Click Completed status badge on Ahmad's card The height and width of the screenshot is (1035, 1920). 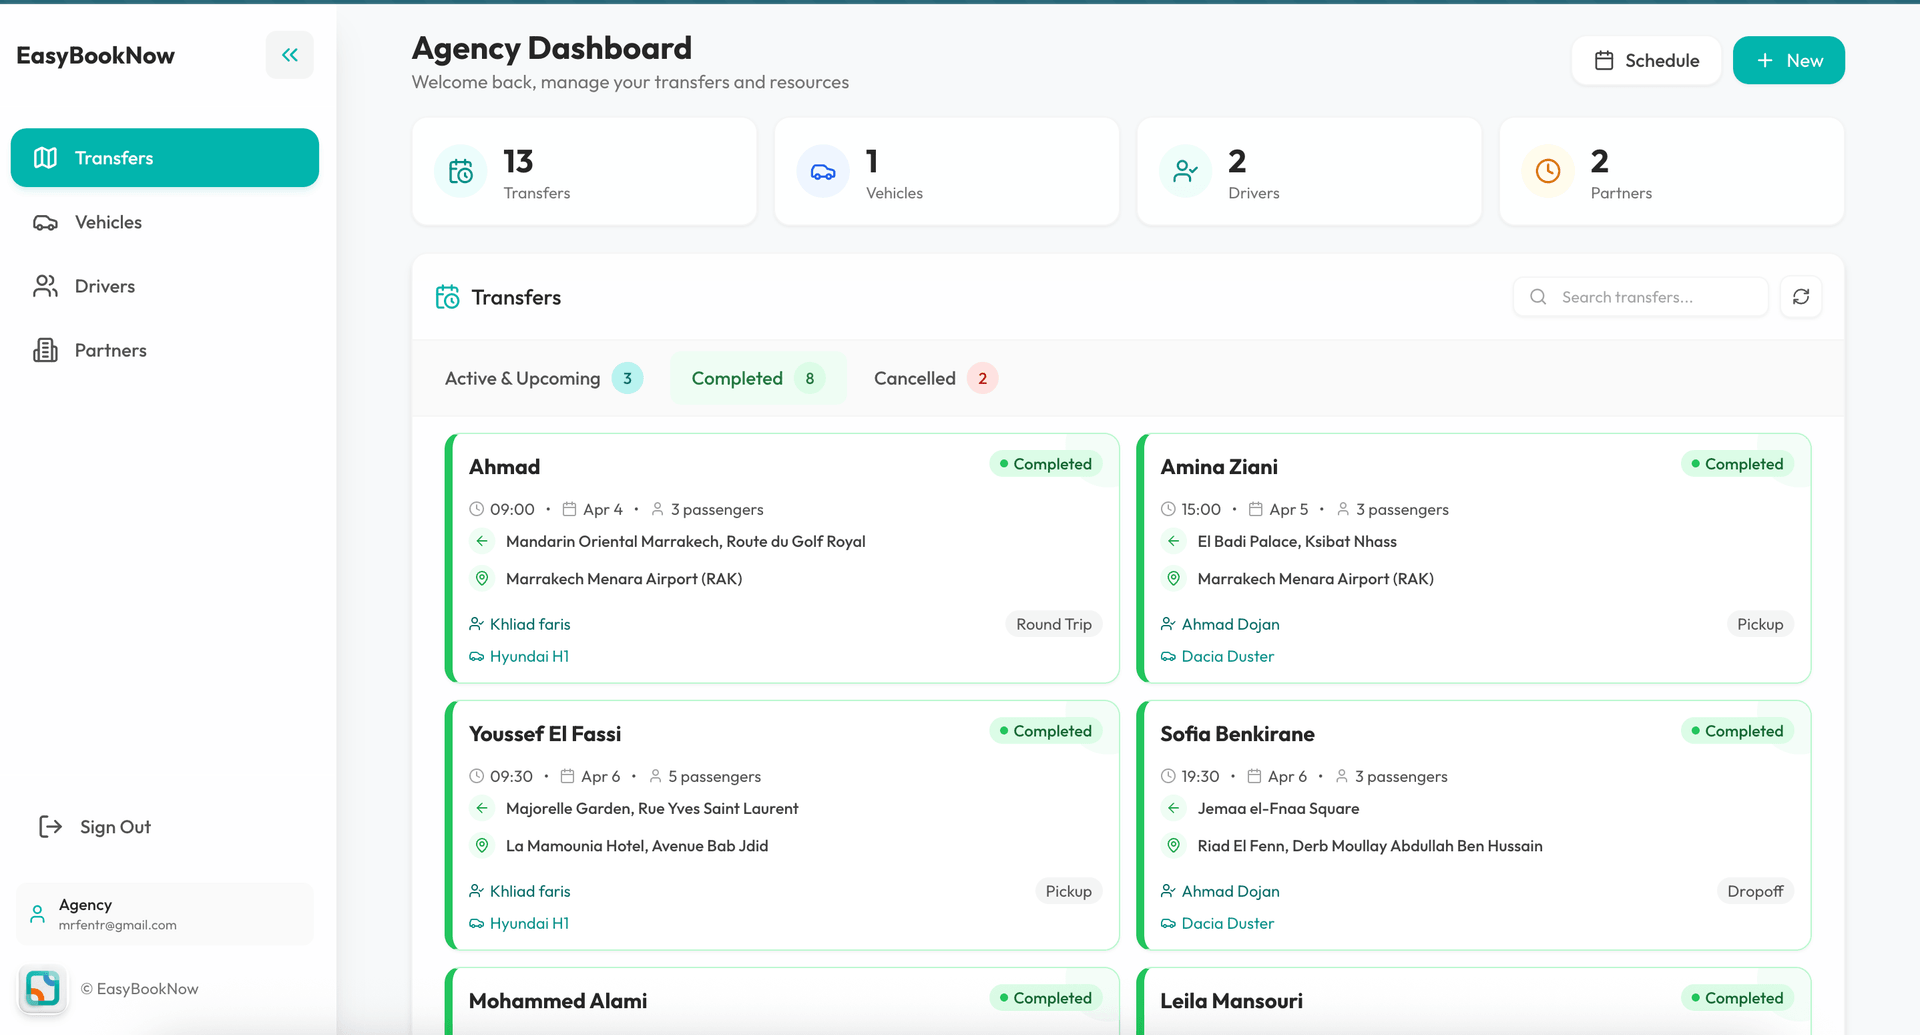(1046, 464)
